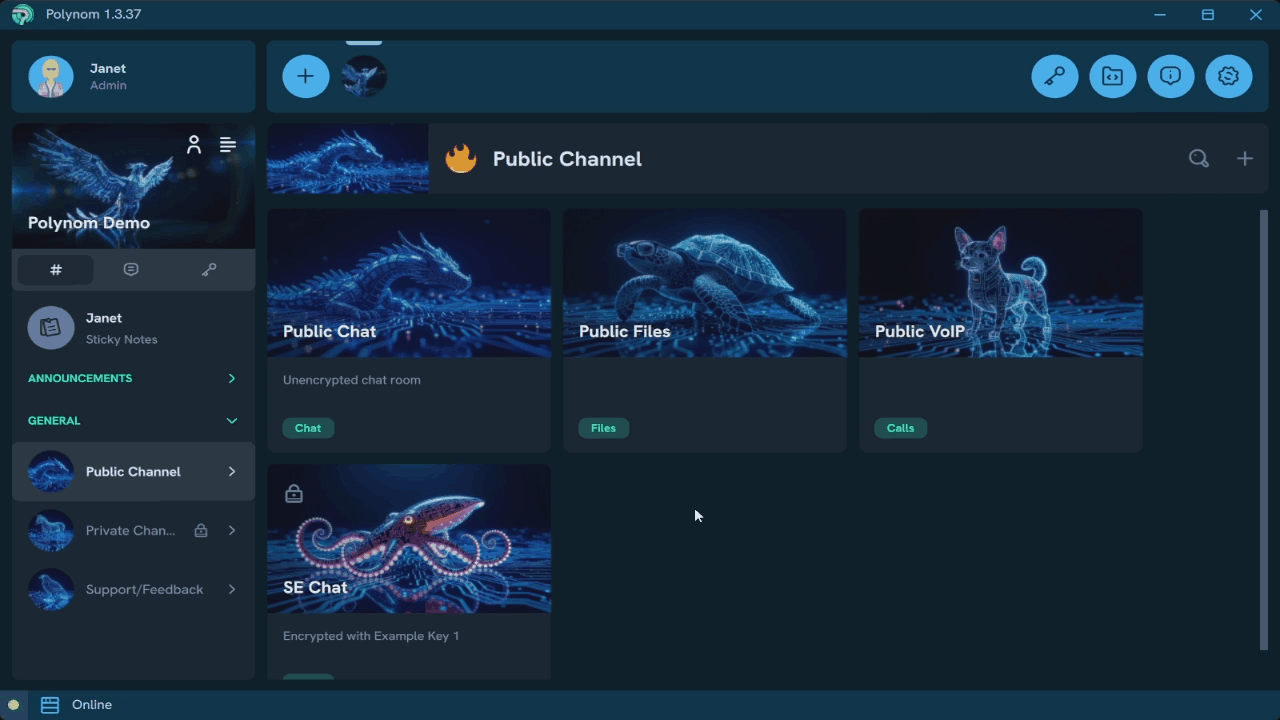Click the Chat tag on Public Chat card
1280x720 pixels.
click(308, 428)
